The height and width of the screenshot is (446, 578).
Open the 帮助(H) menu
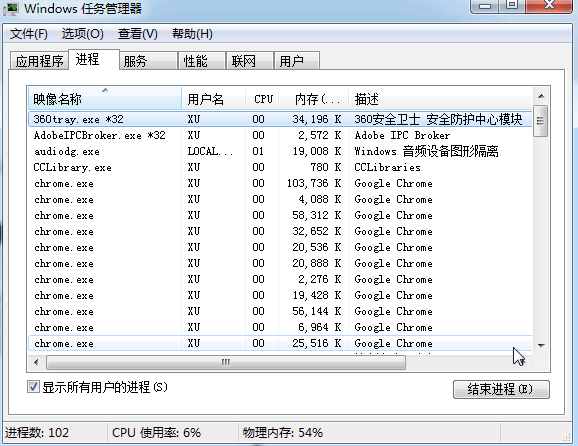192,34
